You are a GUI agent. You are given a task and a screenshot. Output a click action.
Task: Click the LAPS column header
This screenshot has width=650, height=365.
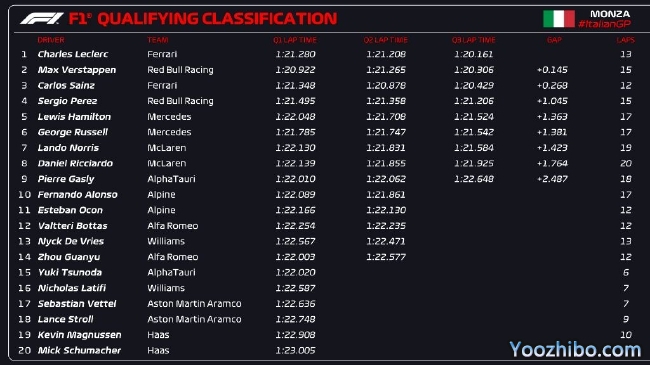click(x=626, y=40)
